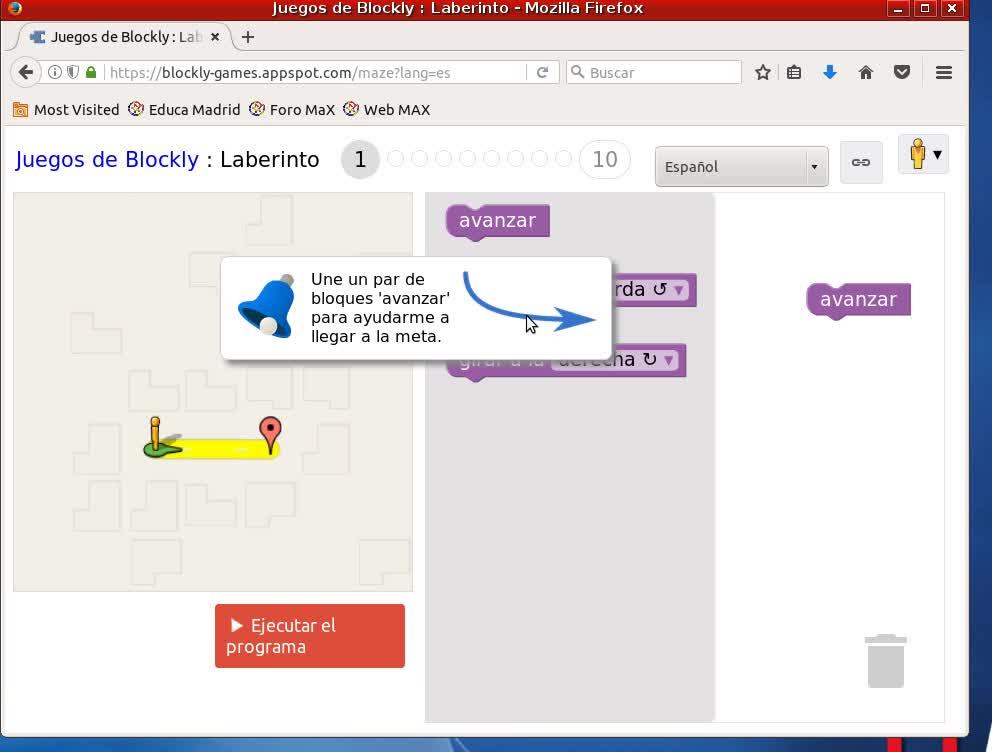Click the Ejecutar el programa button
This screenshot has height=752, width=992.
[x=310, y=636]
